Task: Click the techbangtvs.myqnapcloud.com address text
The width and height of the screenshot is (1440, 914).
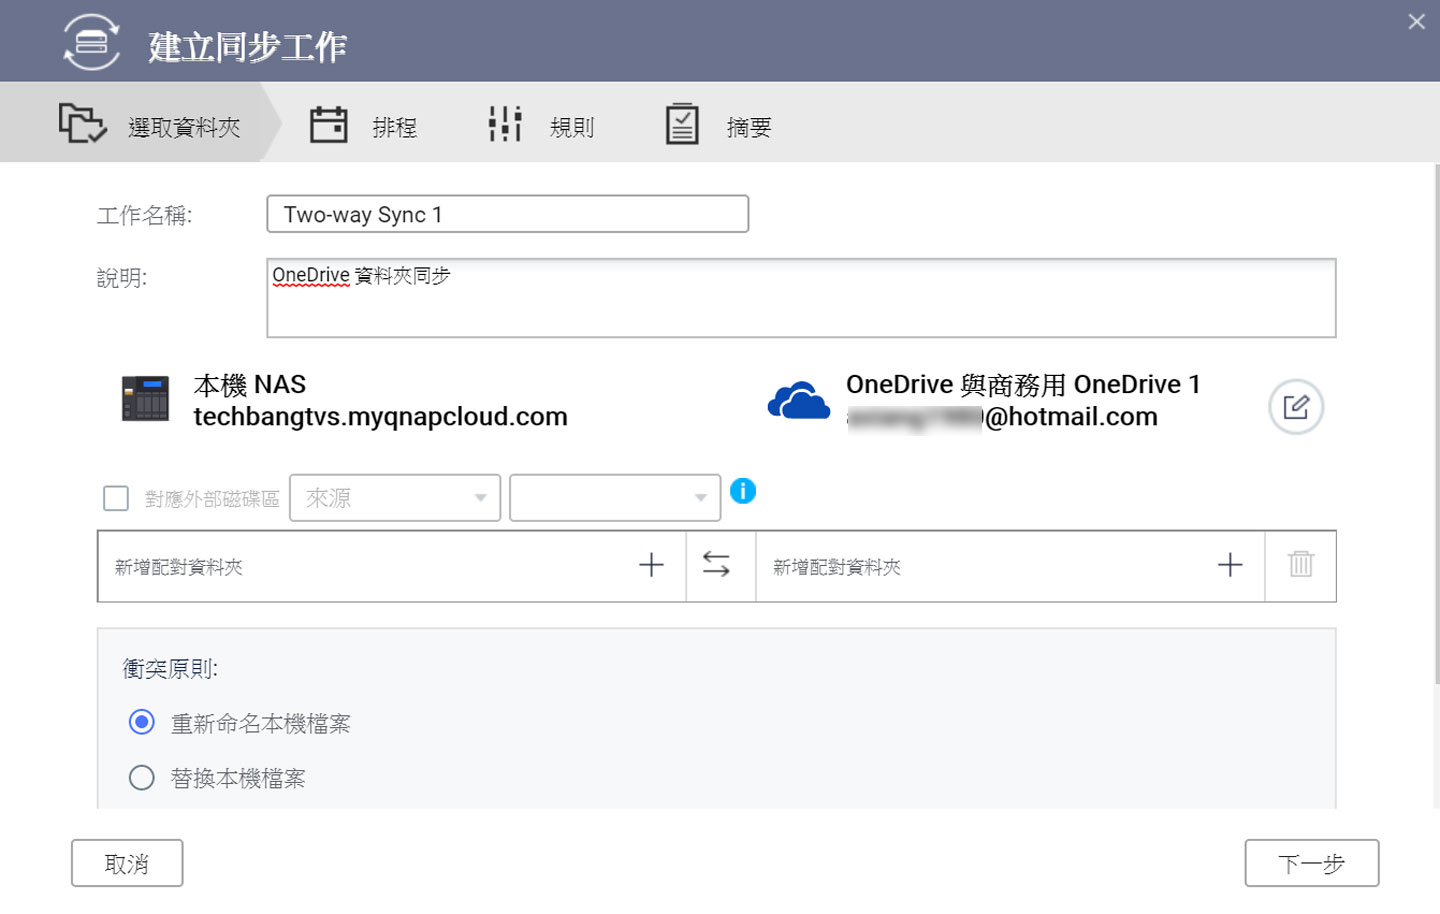Action: tap(381, 417)
